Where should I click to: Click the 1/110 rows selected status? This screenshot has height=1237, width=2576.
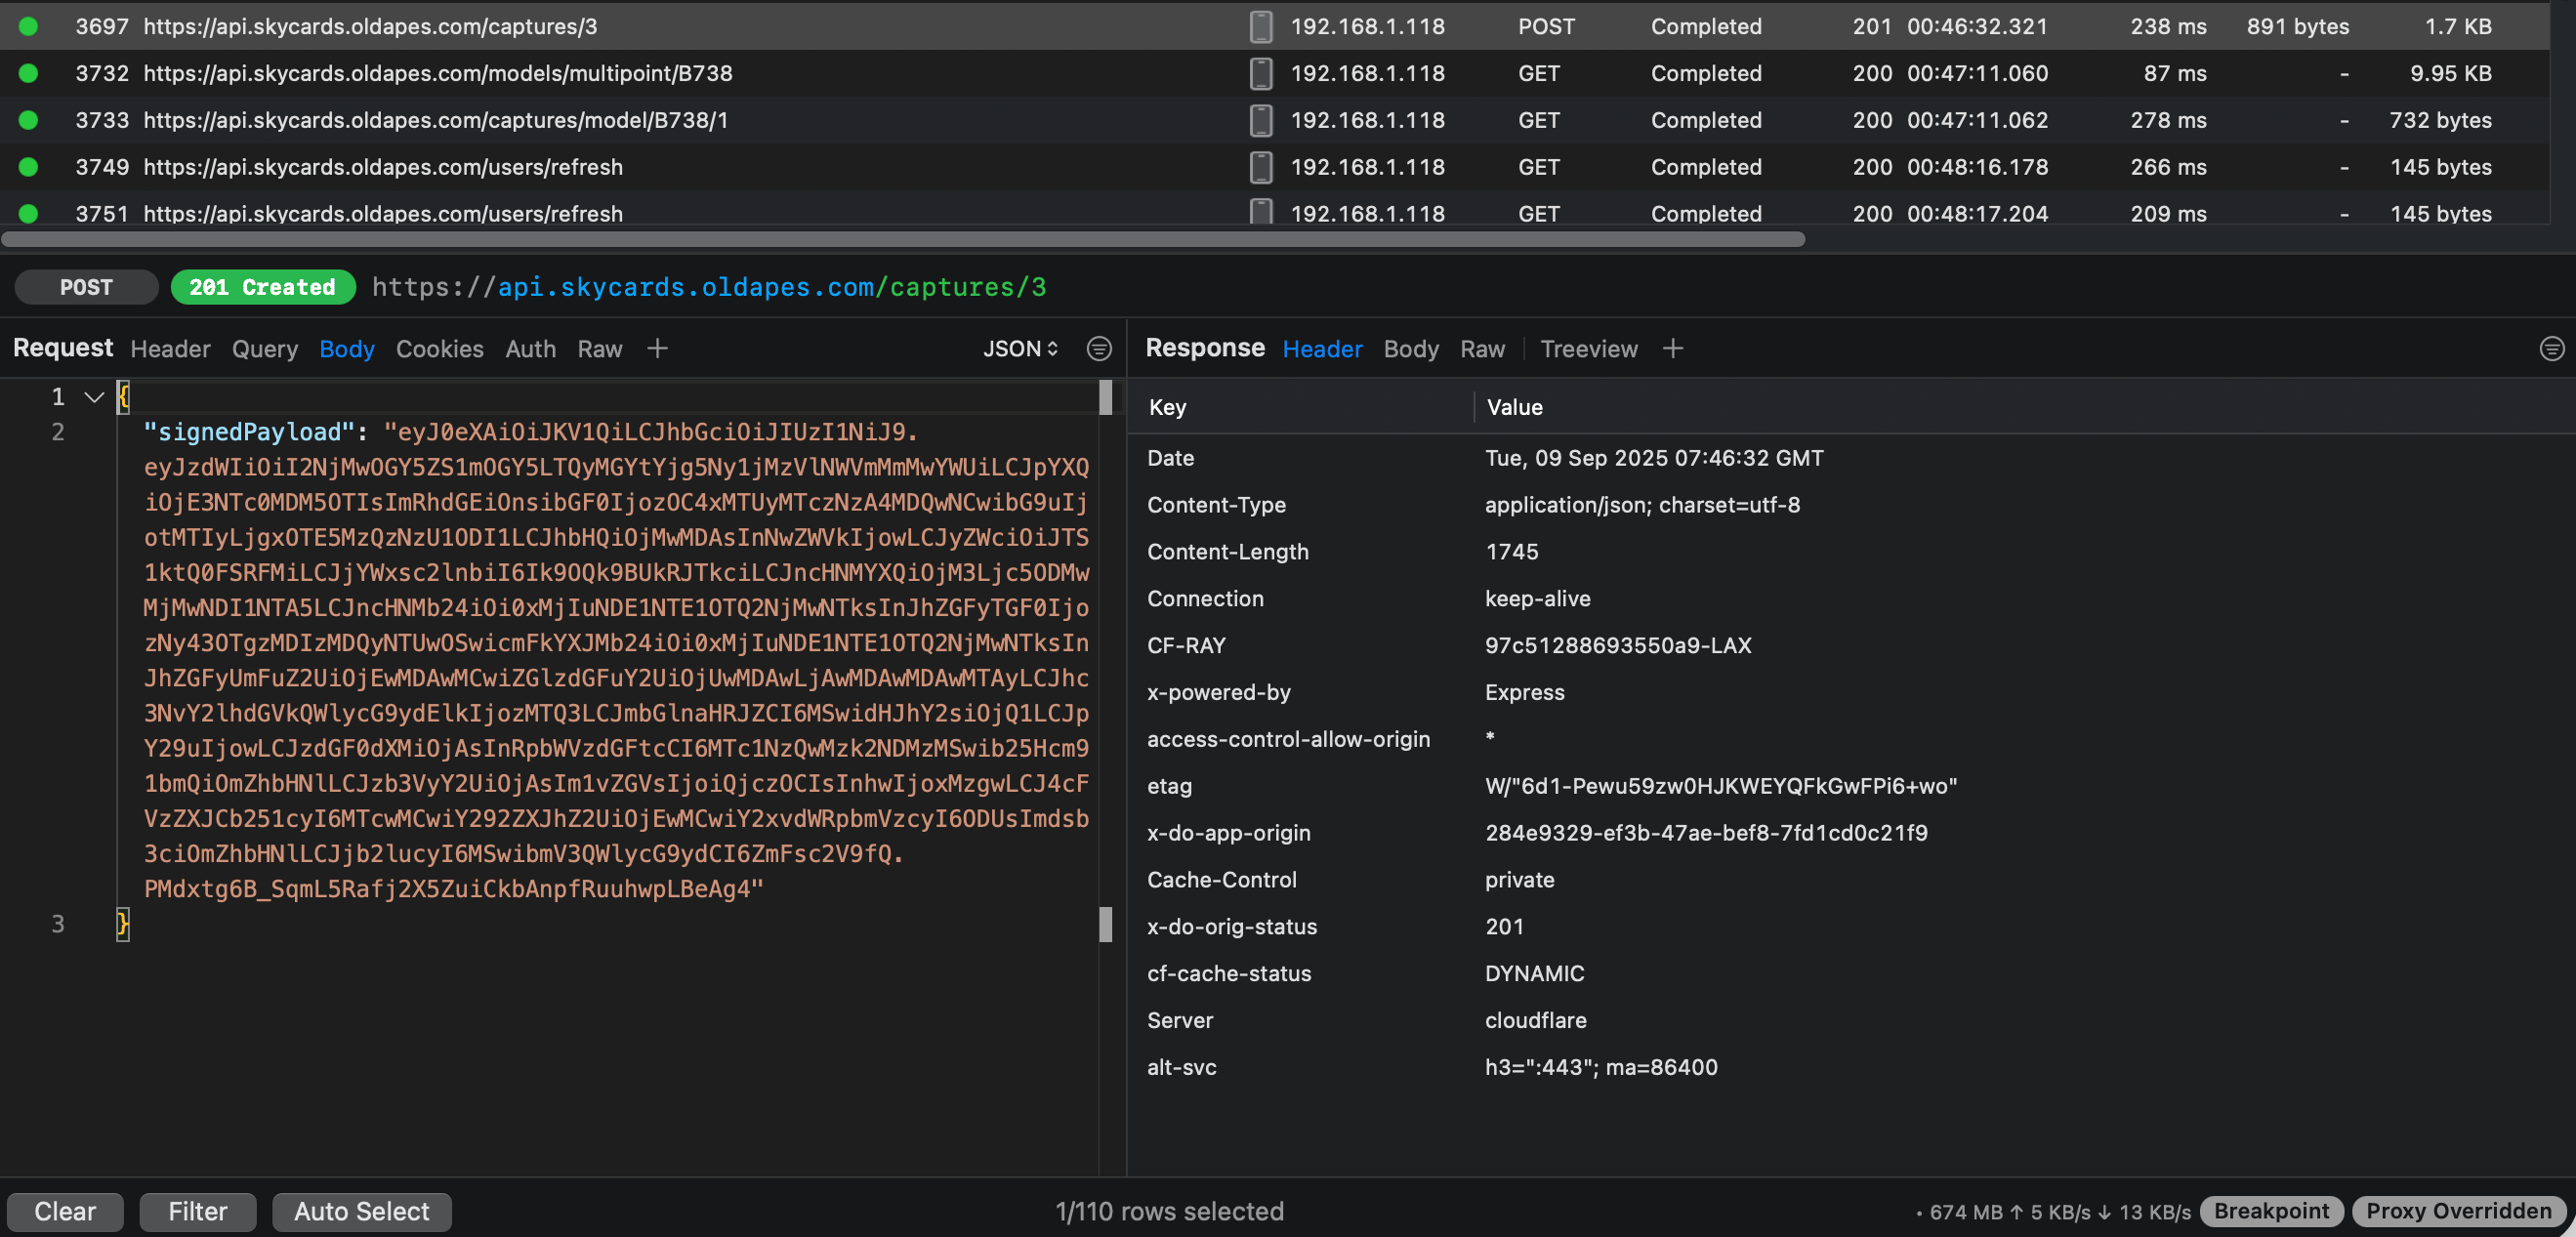[x=1169, y=1211]
